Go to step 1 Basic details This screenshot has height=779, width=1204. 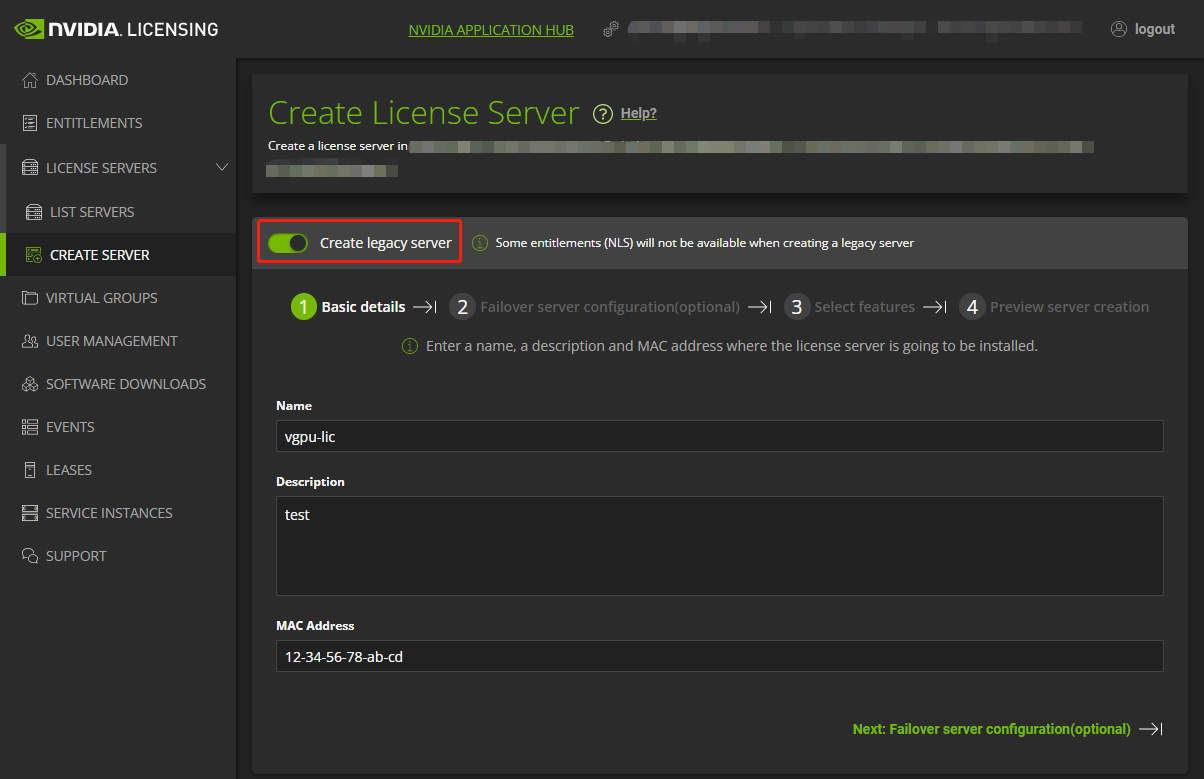coord(348,307)
